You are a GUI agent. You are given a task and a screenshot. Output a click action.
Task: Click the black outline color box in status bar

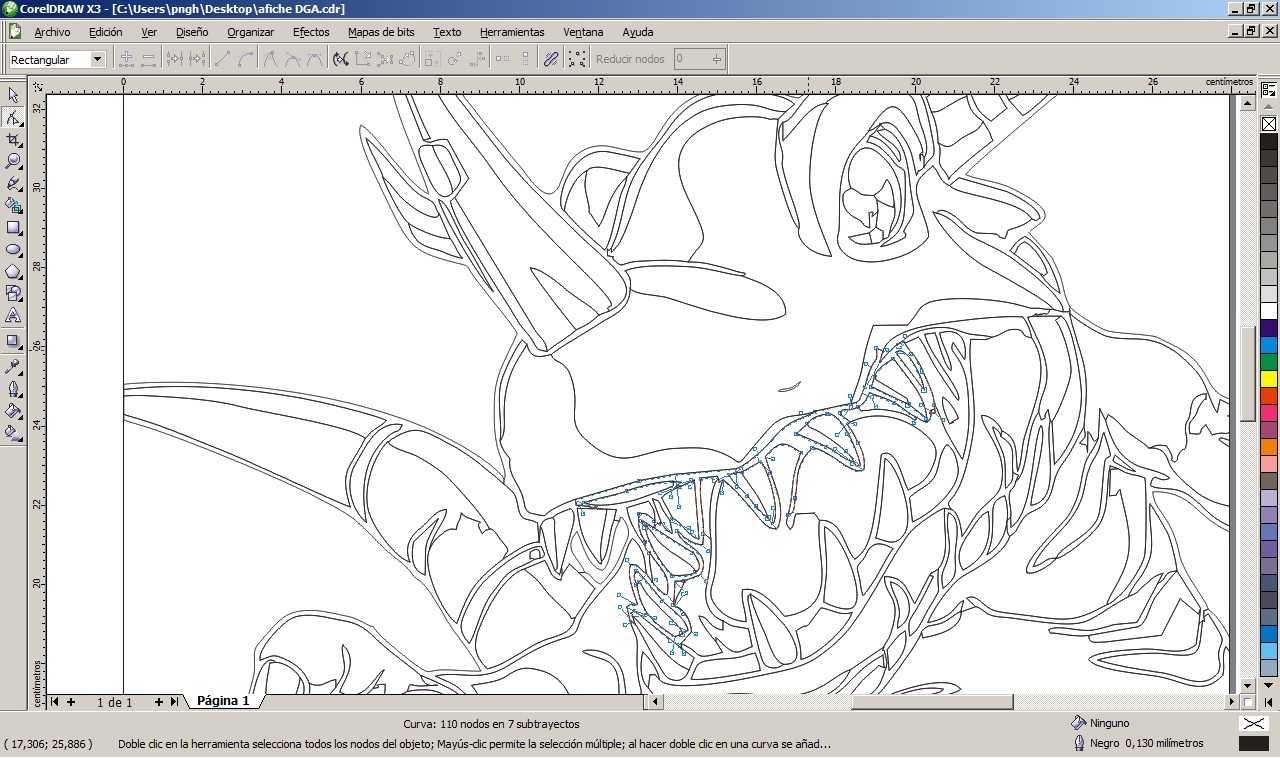tap(1253, 743)
